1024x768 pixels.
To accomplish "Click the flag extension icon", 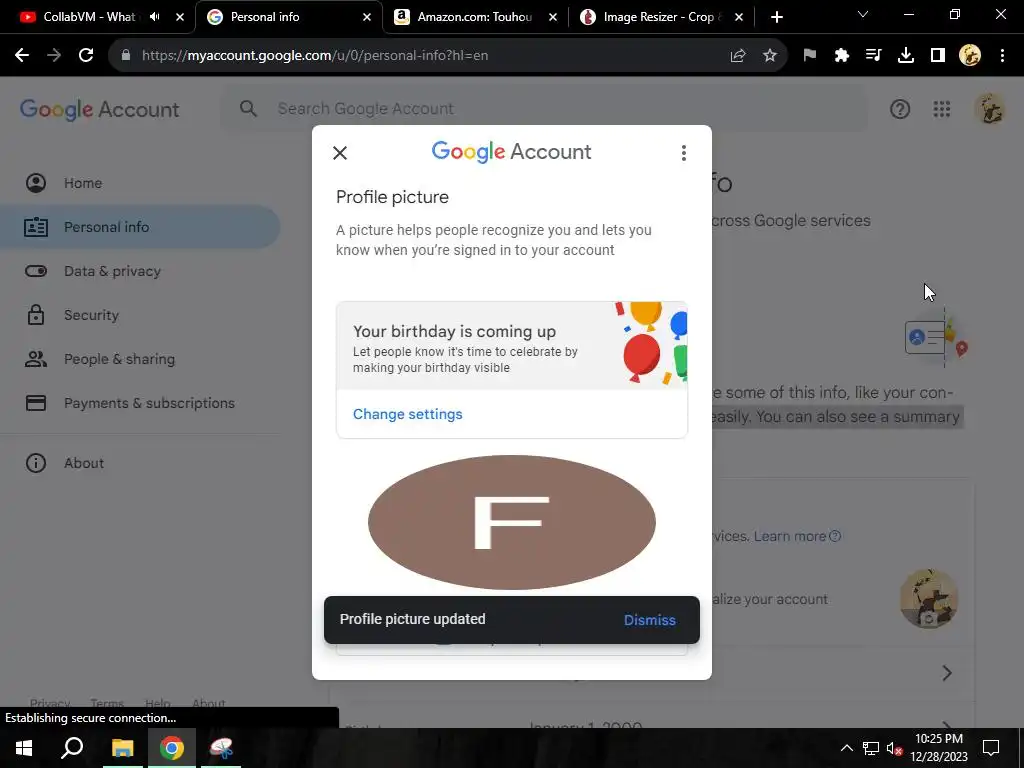I will (x=810, y=56).
